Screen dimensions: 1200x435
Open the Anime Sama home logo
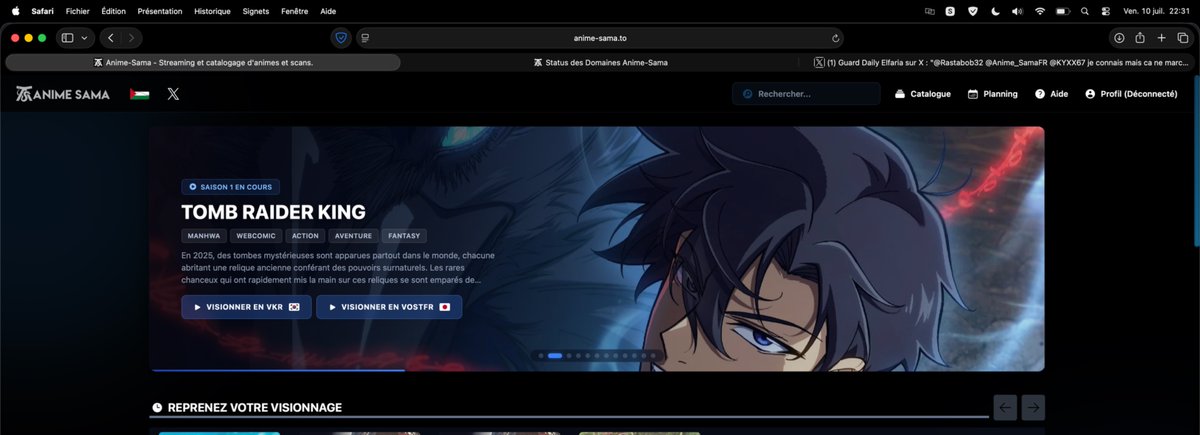(x=62, y=94)
